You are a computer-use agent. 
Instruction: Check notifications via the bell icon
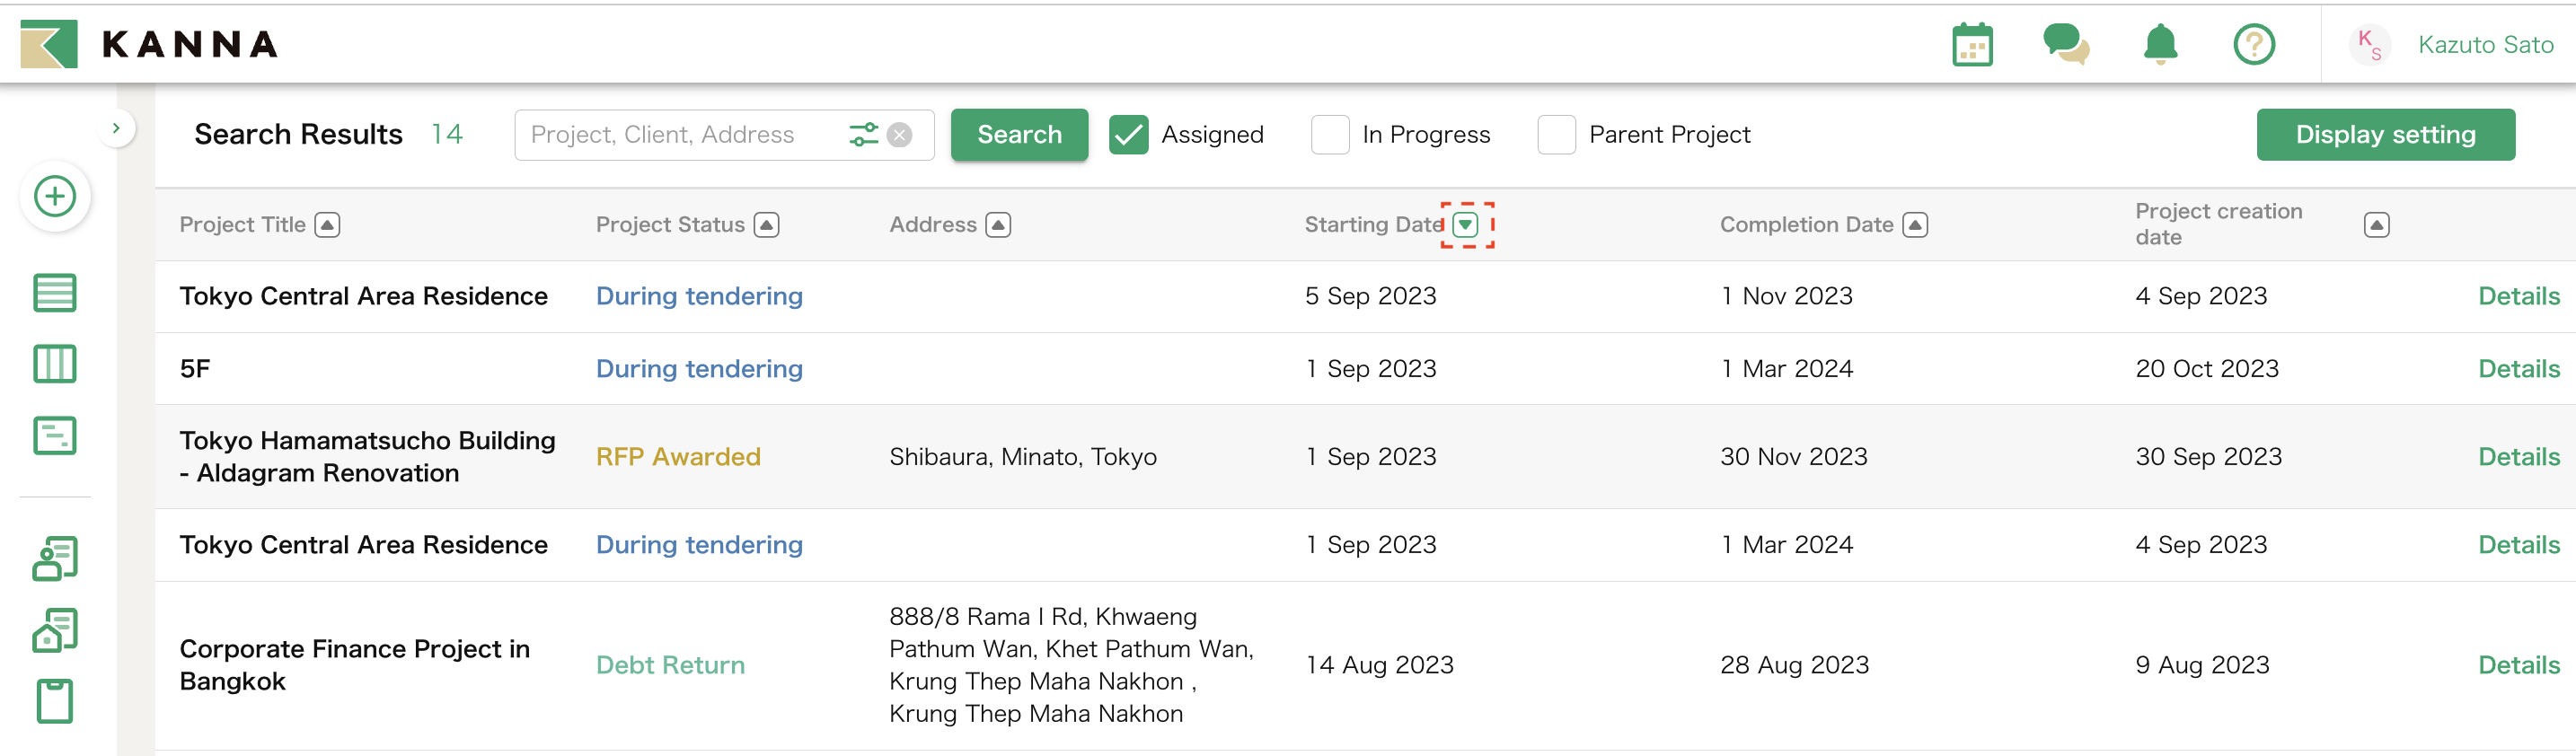point(2160,44)
